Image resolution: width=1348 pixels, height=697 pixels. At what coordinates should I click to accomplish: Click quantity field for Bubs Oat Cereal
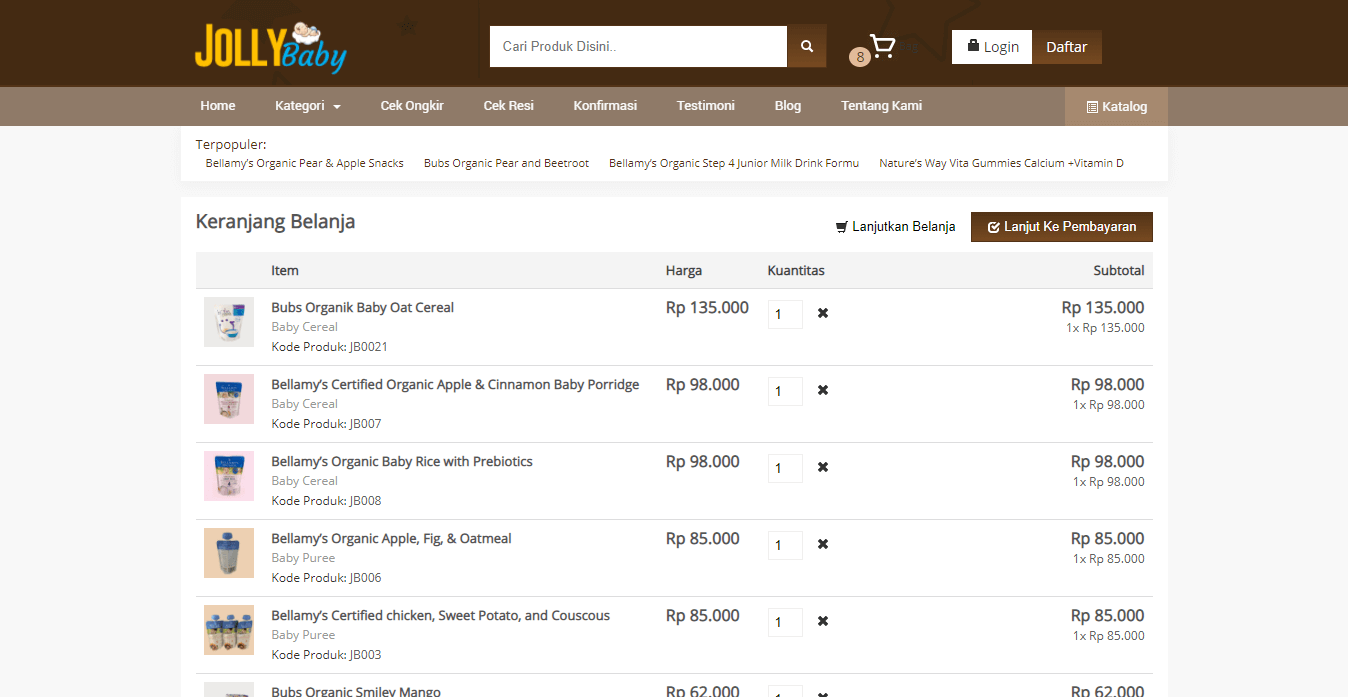click(785, 314)
